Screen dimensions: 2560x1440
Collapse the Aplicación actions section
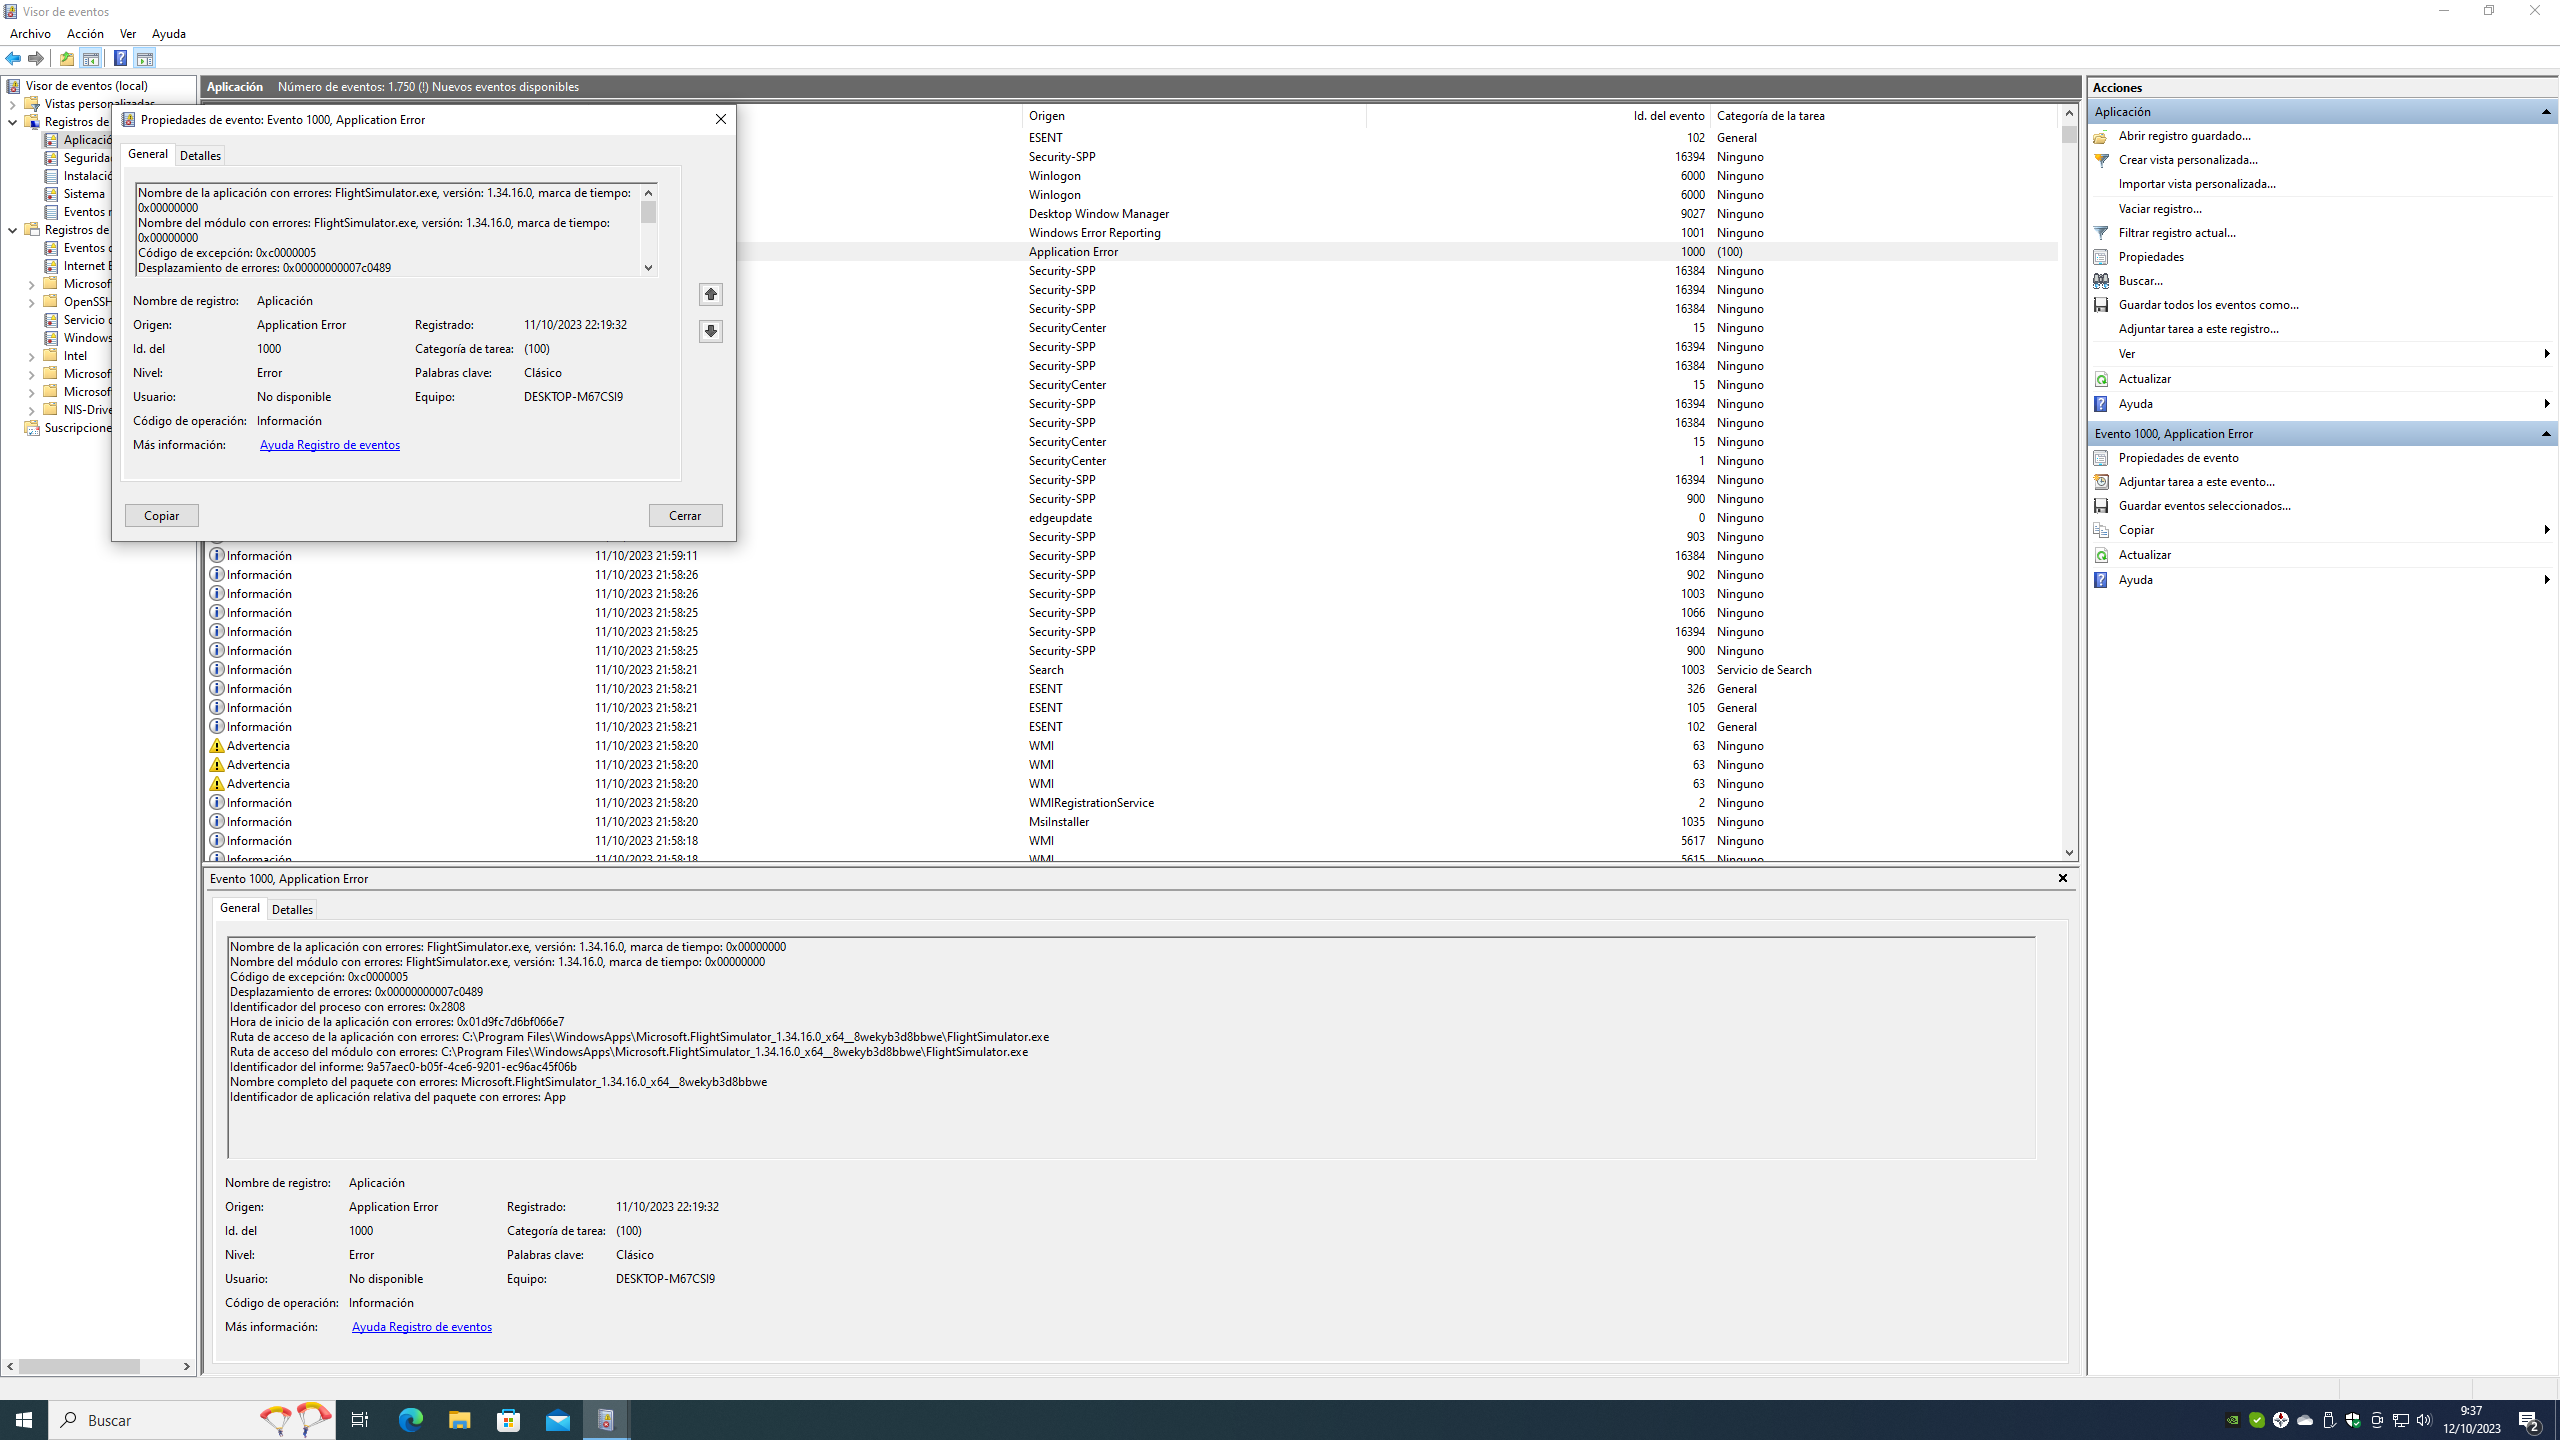point(2546,112)
